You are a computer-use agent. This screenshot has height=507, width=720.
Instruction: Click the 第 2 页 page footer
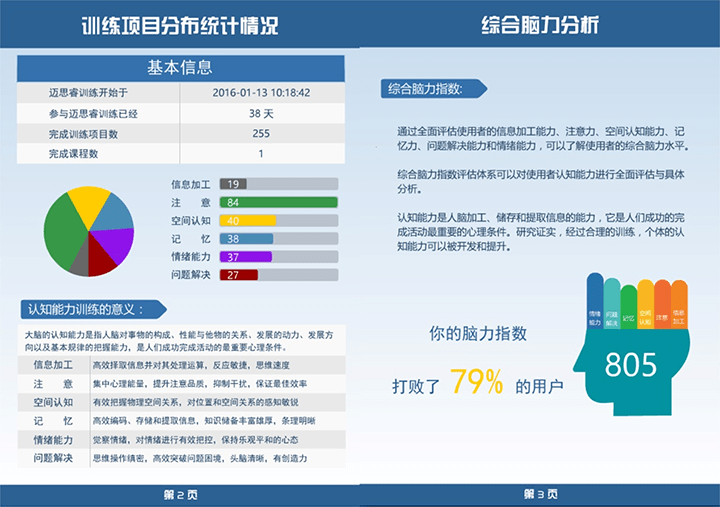pyautogui.click(x=180, y=495)
